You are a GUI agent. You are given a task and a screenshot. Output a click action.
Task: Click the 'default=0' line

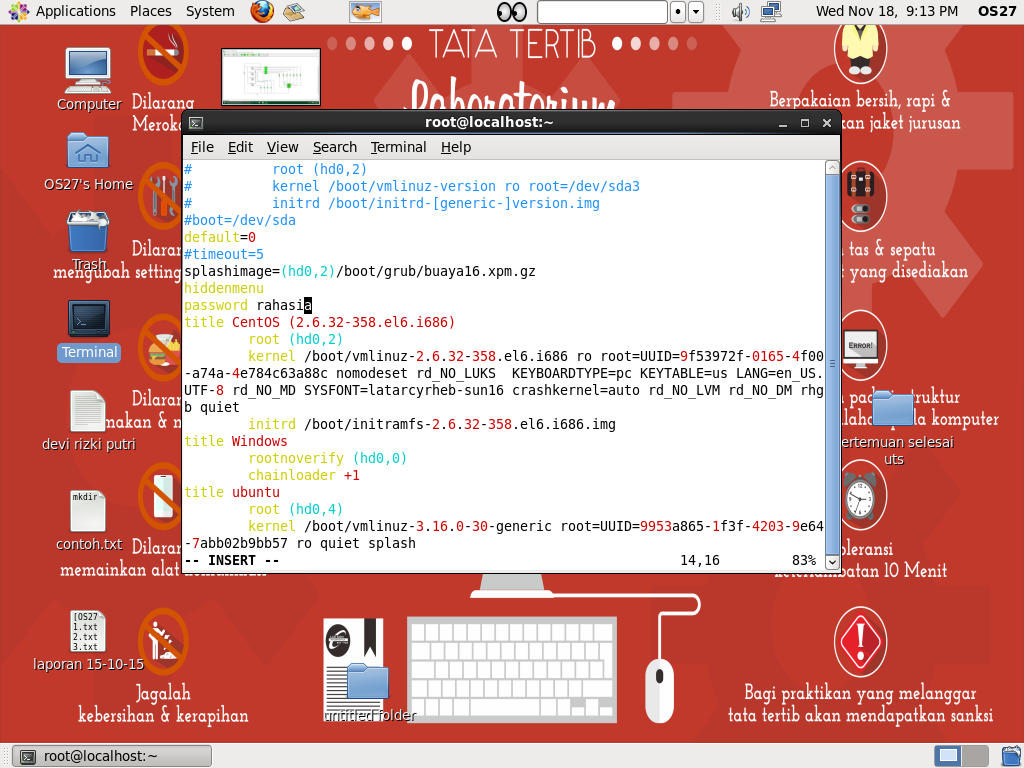coord(220,237)
